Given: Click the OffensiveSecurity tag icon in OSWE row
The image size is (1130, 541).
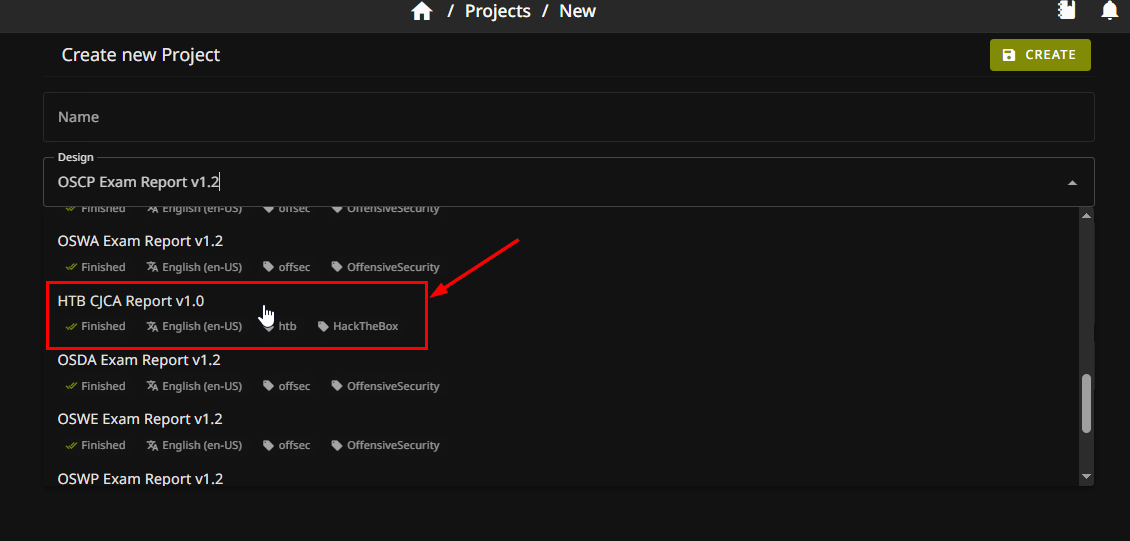Looking at the screenshot, I should point(337,445).
